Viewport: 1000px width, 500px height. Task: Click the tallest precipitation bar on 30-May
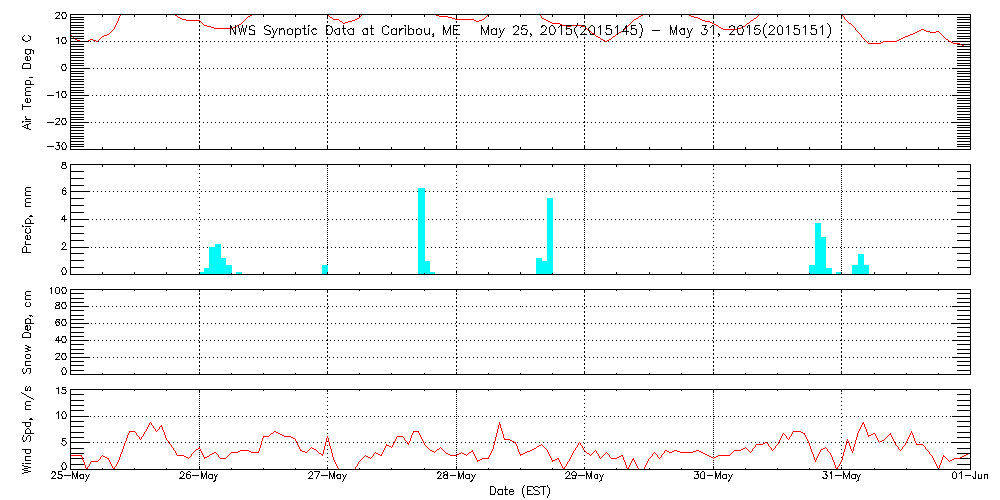817,247
